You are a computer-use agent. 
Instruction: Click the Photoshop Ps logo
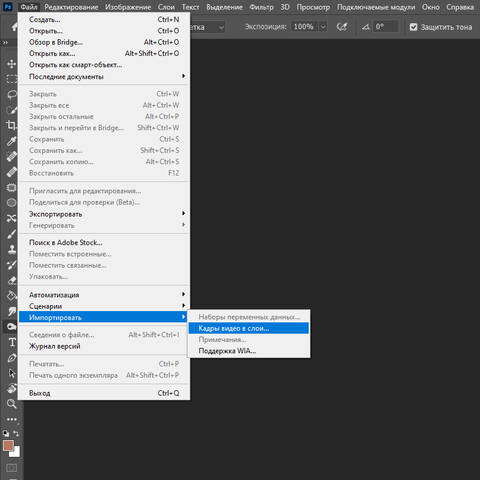pyautogui.click(x=7, y=6)
